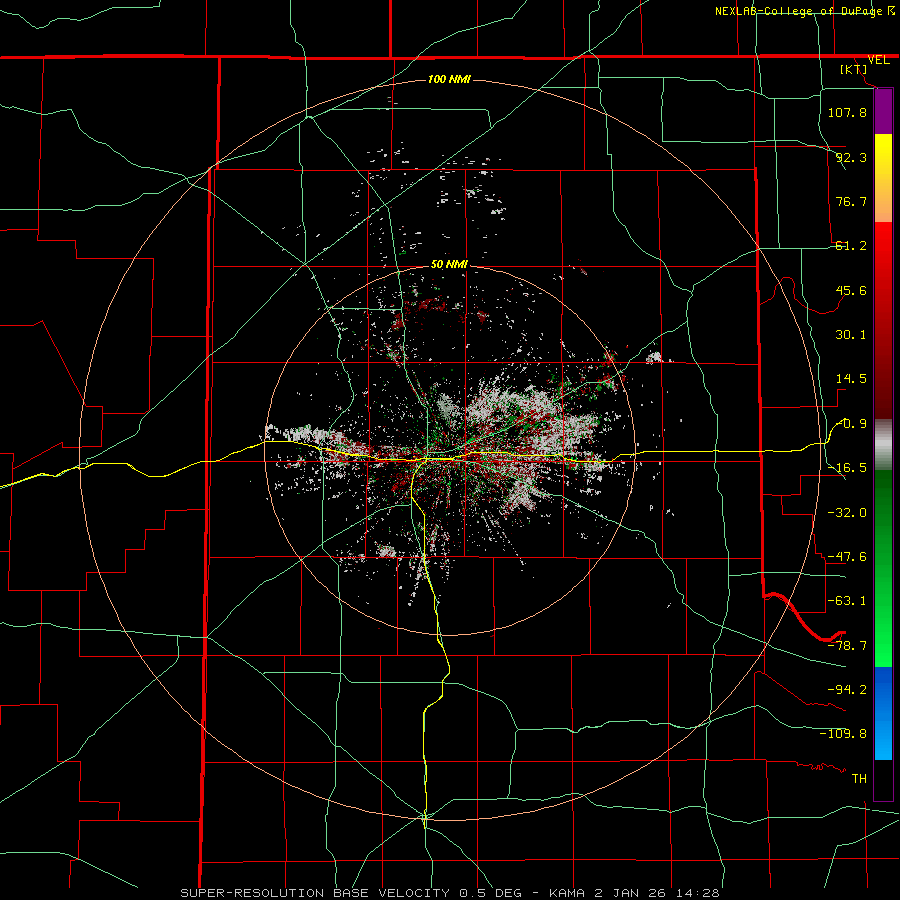Select the -47.6 legend value

[x=847, y=557]
